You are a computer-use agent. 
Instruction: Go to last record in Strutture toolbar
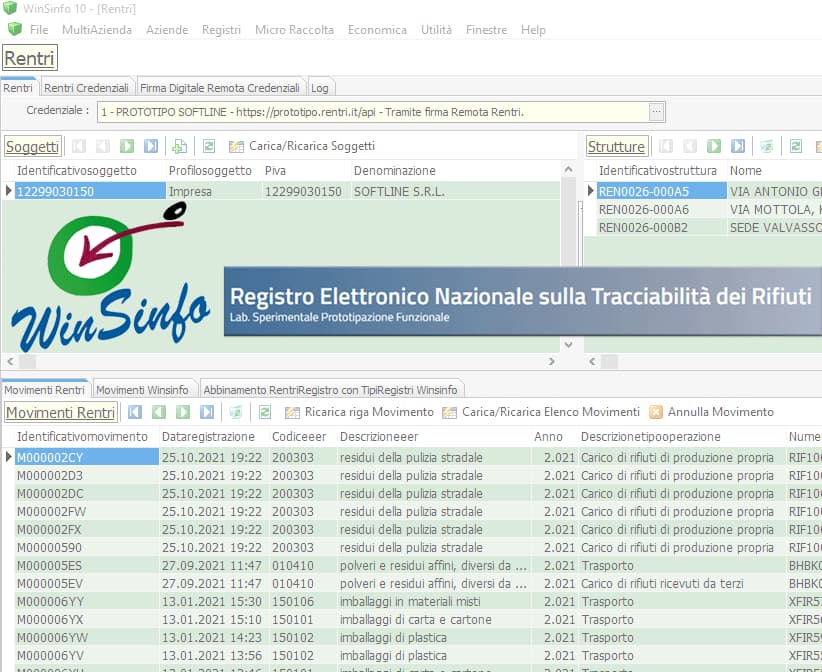(x=738, y=146)
